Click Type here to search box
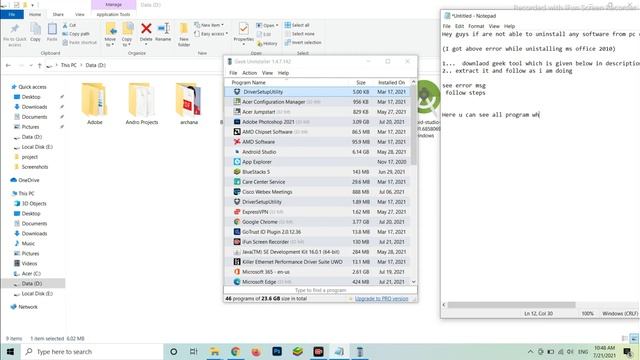 coord(92,351)
